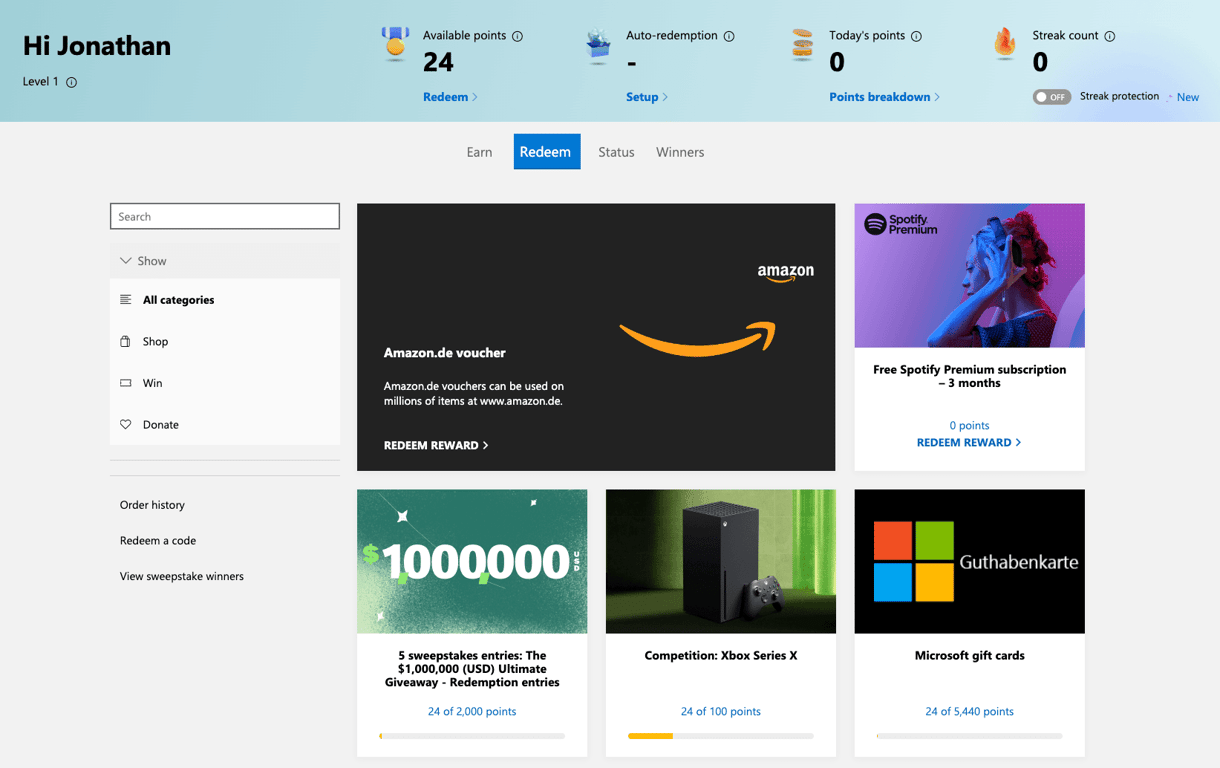Viewport: 1220px width, 768px height.
Task: Switch to the Earn tab
Action: point(479,152)
